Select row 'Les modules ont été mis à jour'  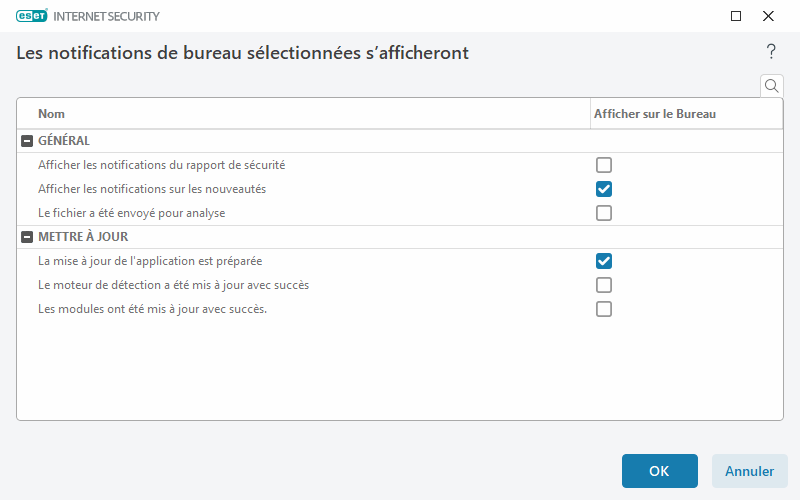[x=152, y=309]
